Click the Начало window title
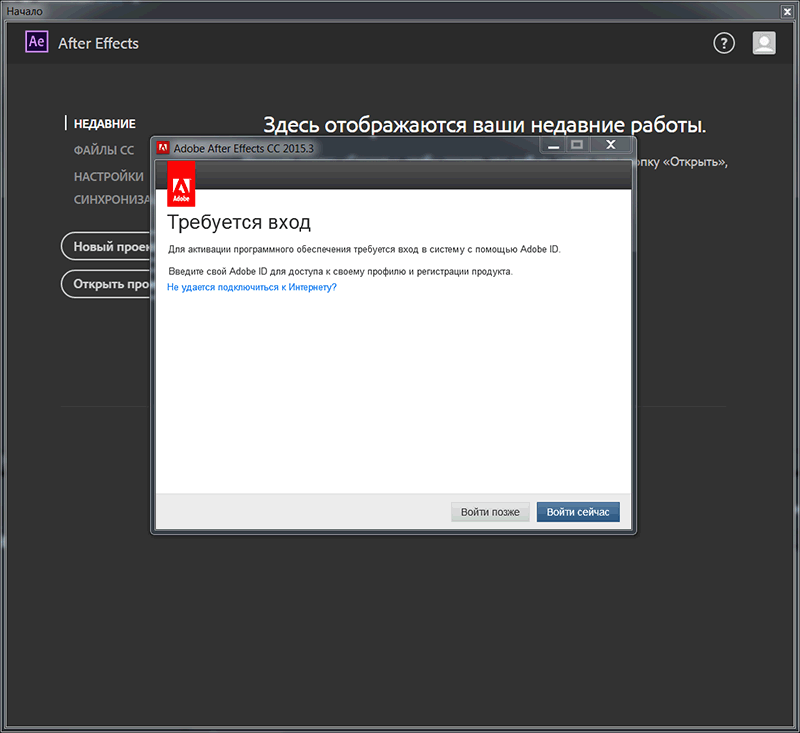 (24, 11)
